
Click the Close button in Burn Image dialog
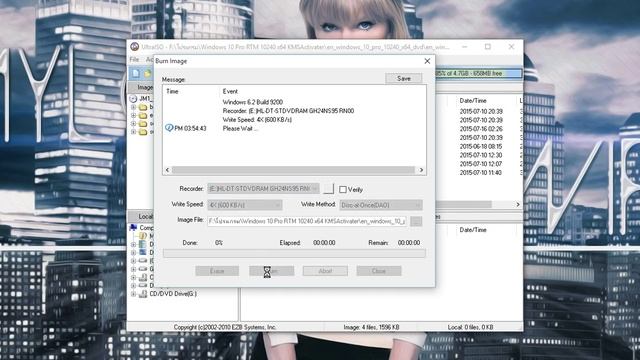coord(379,271)
